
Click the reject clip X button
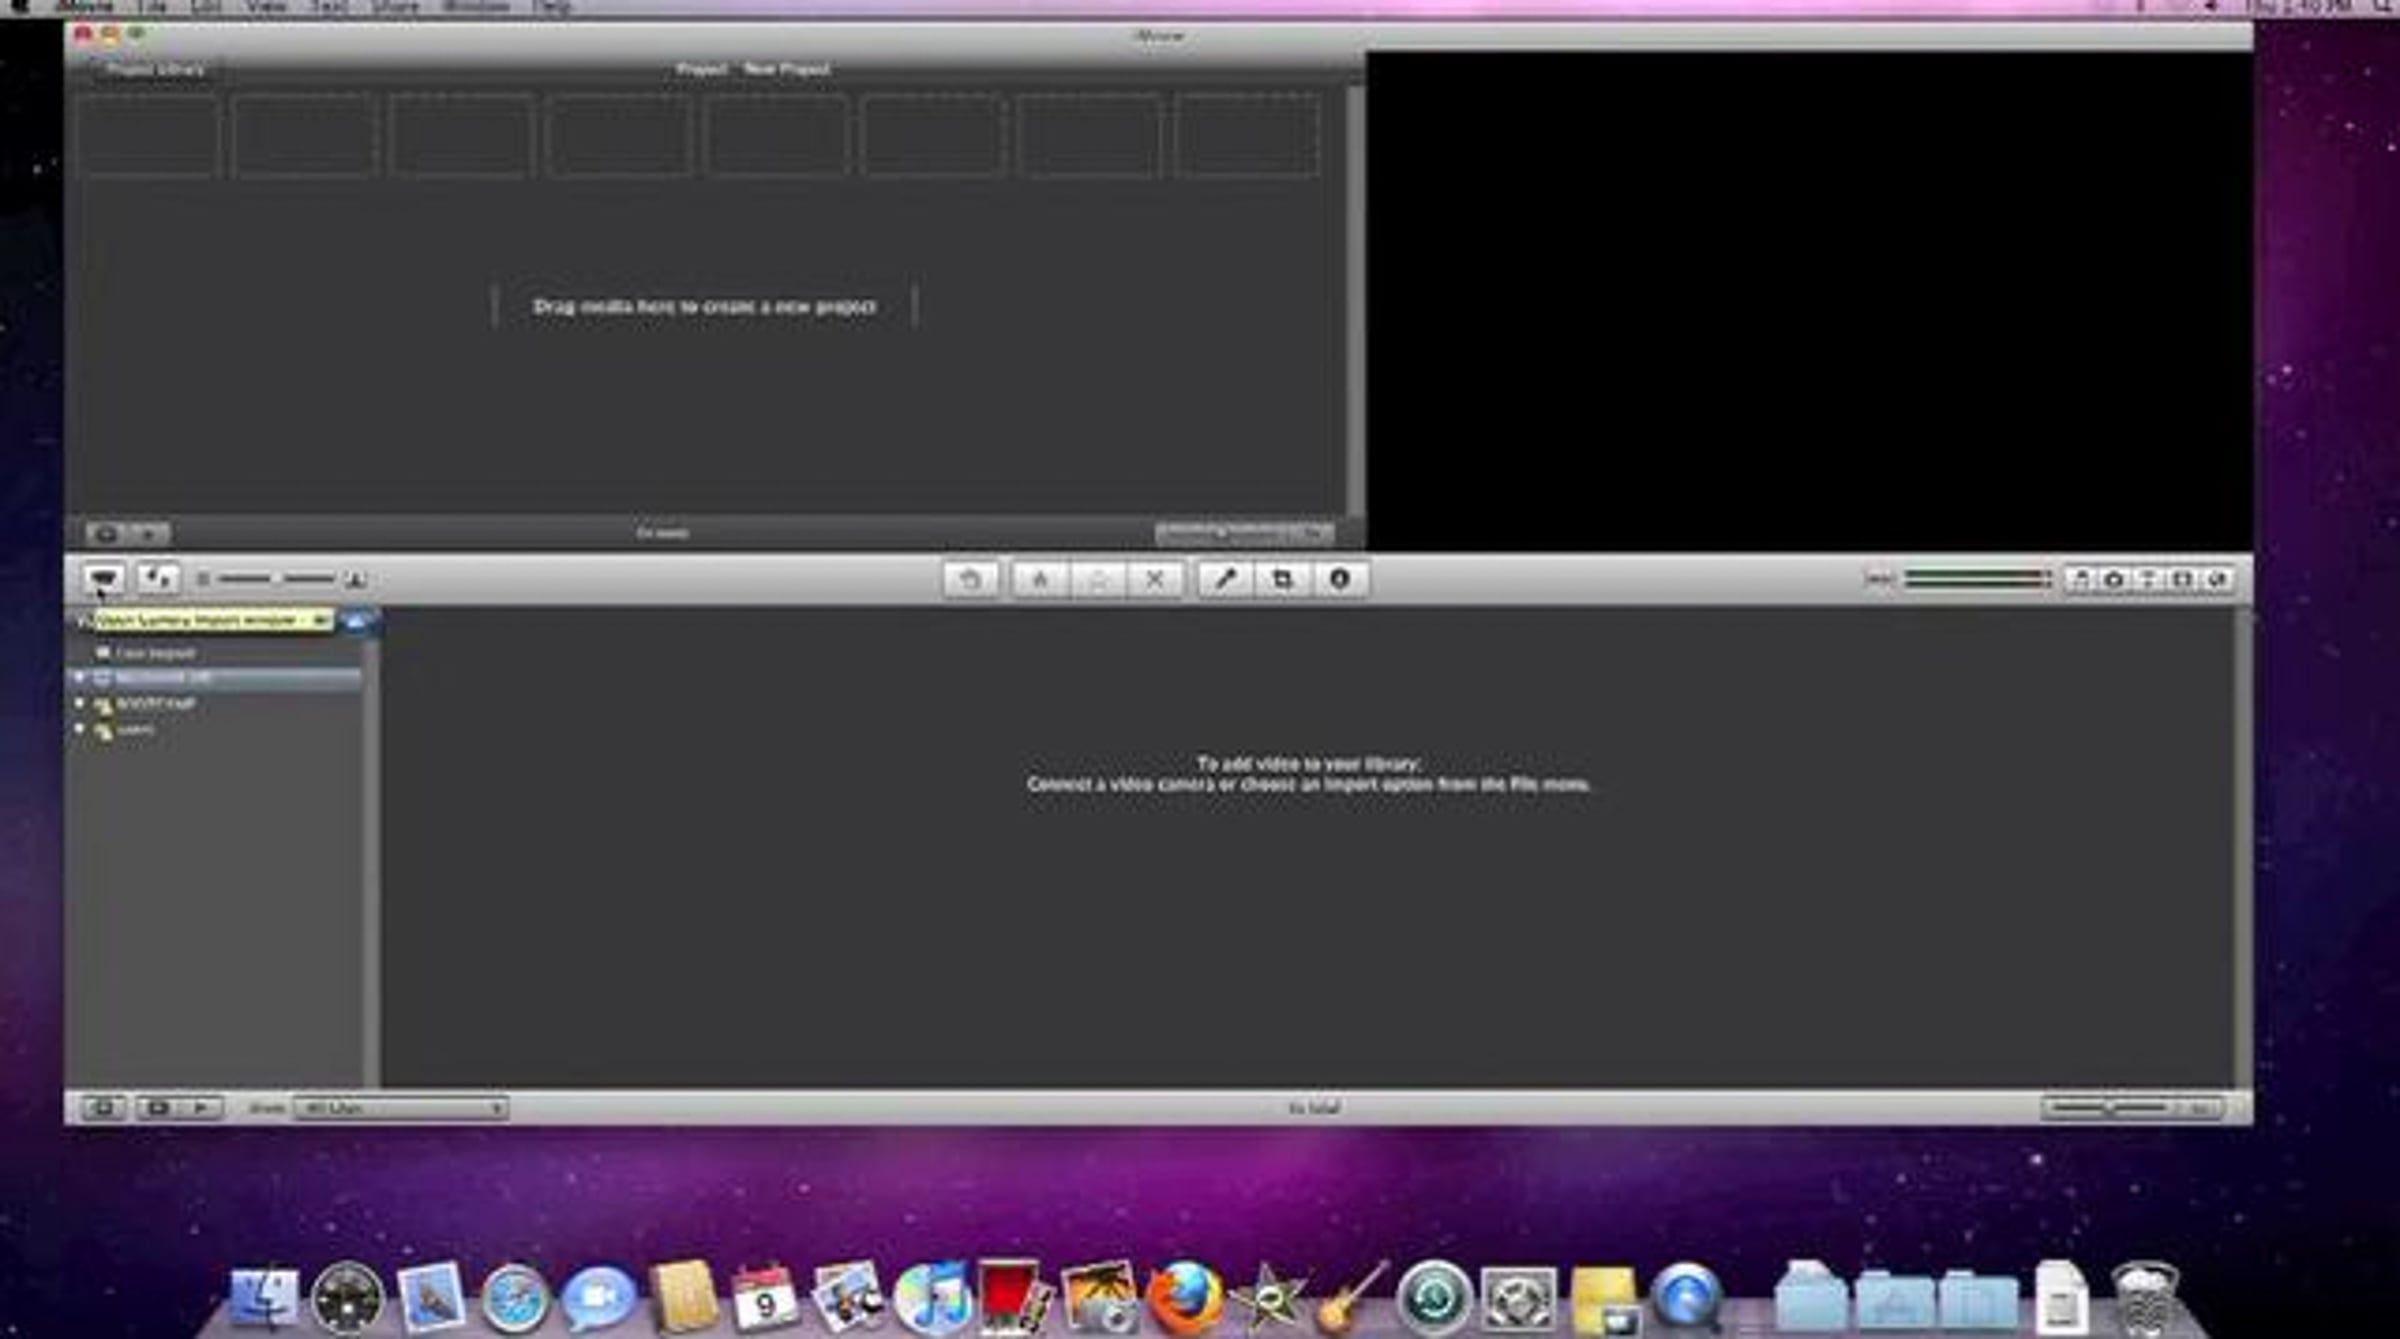(x=1154, y=578)
